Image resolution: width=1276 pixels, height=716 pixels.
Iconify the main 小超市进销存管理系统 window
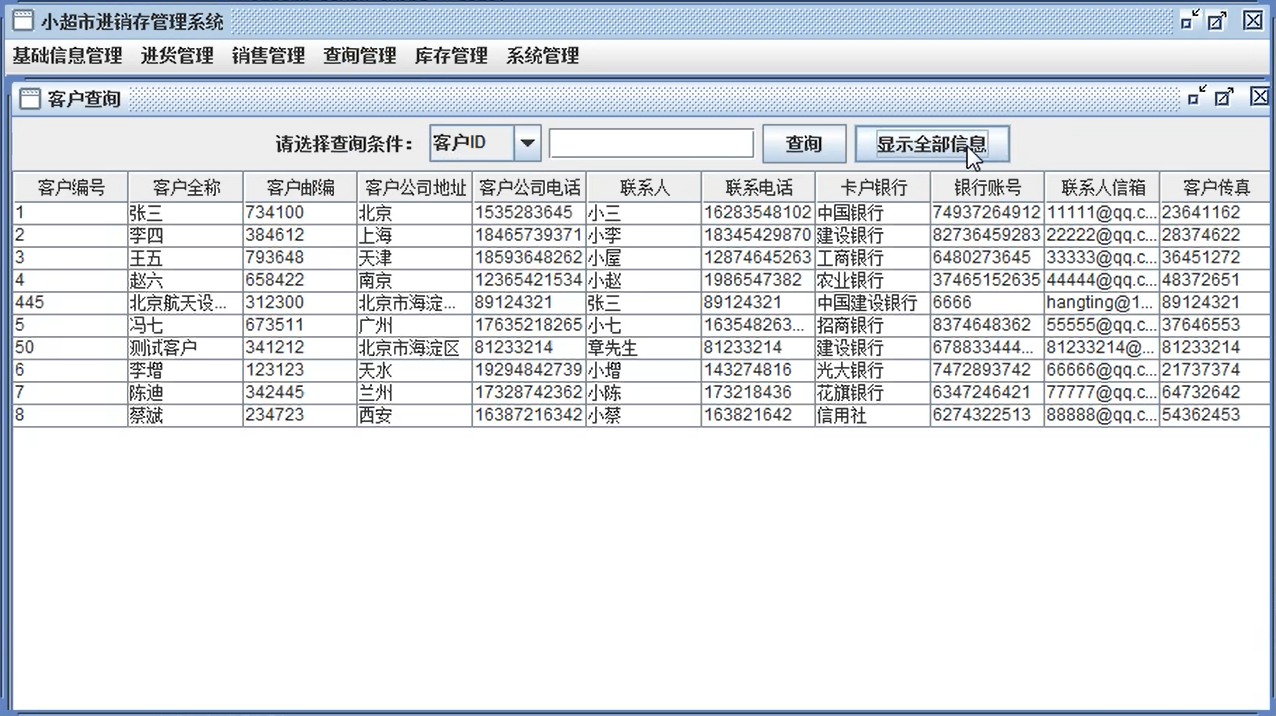(1189, 19)
